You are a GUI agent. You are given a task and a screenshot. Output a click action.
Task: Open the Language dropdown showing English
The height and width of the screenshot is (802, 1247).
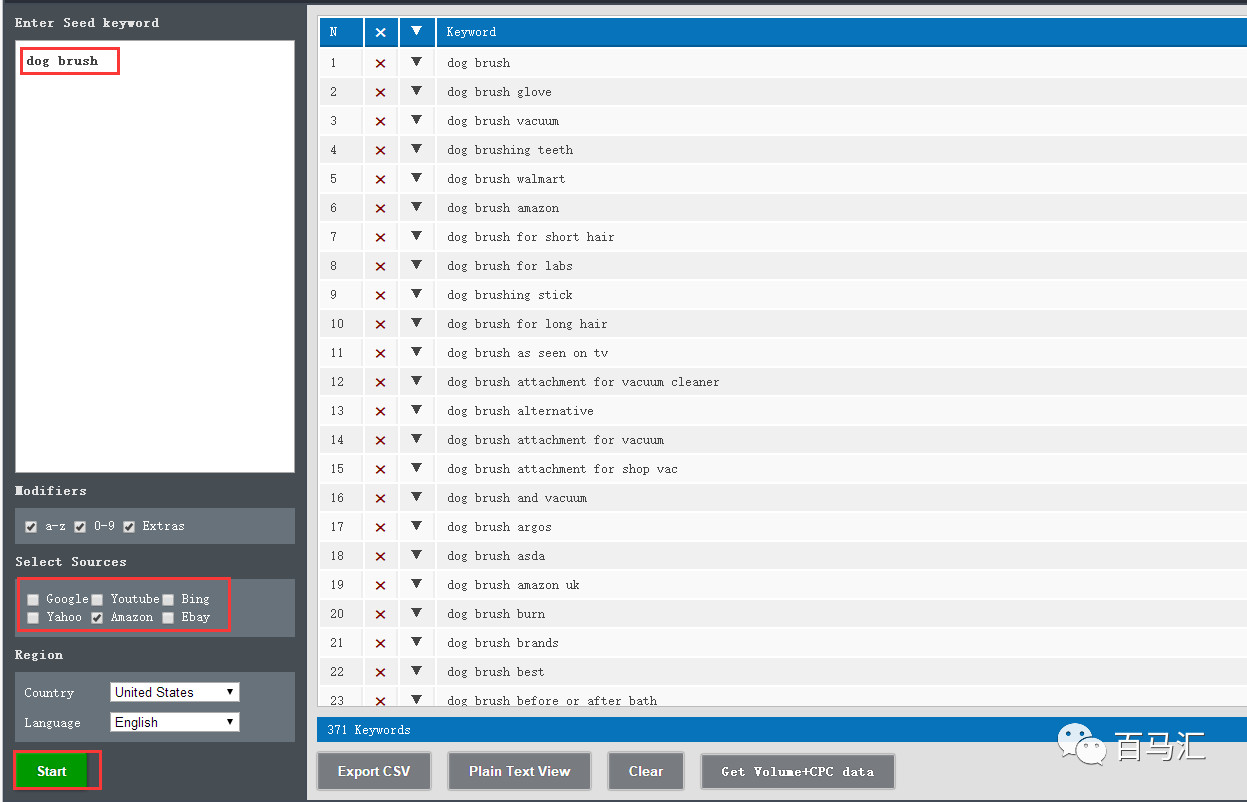174,722
